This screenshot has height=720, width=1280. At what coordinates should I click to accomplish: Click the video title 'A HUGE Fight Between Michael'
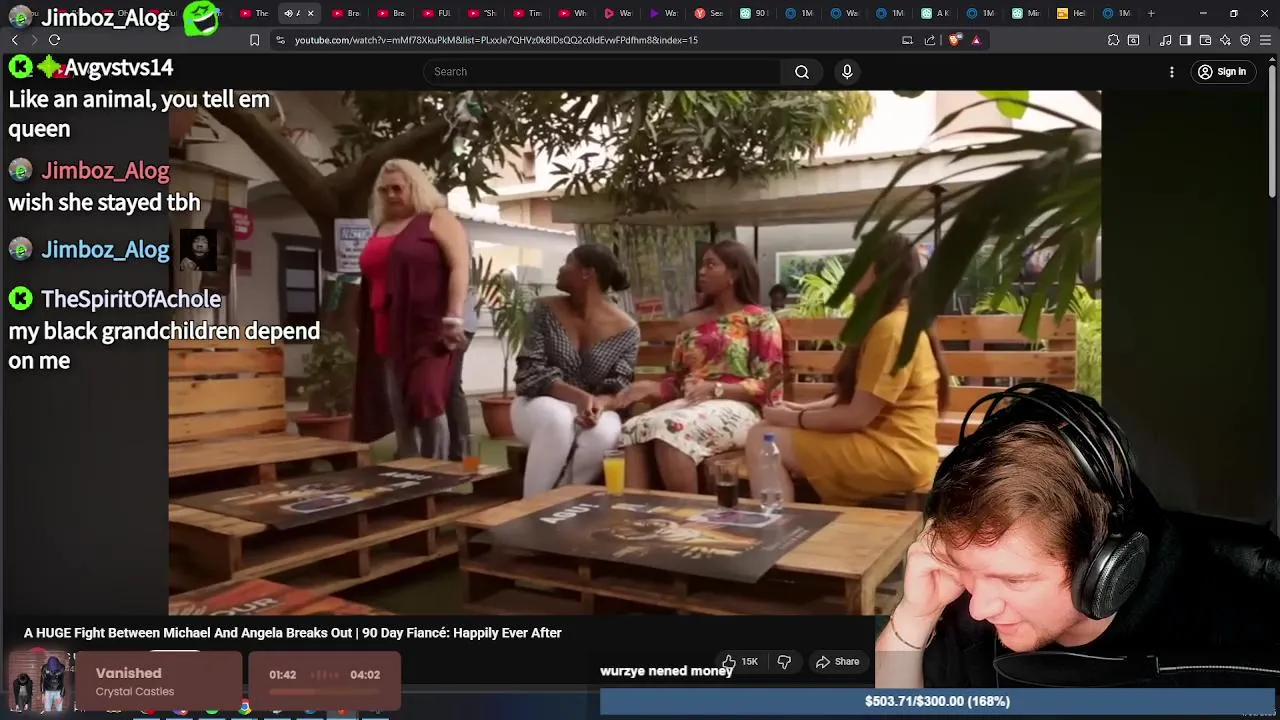click(293, 633)
